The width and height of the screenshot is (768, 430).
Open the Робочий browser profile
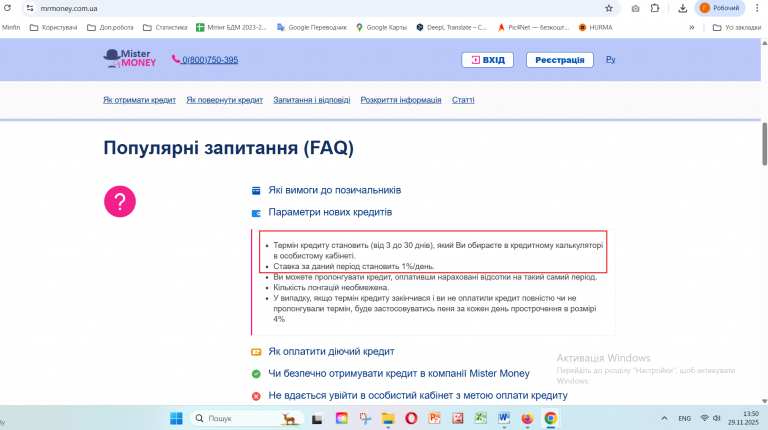tap(720, 8)
